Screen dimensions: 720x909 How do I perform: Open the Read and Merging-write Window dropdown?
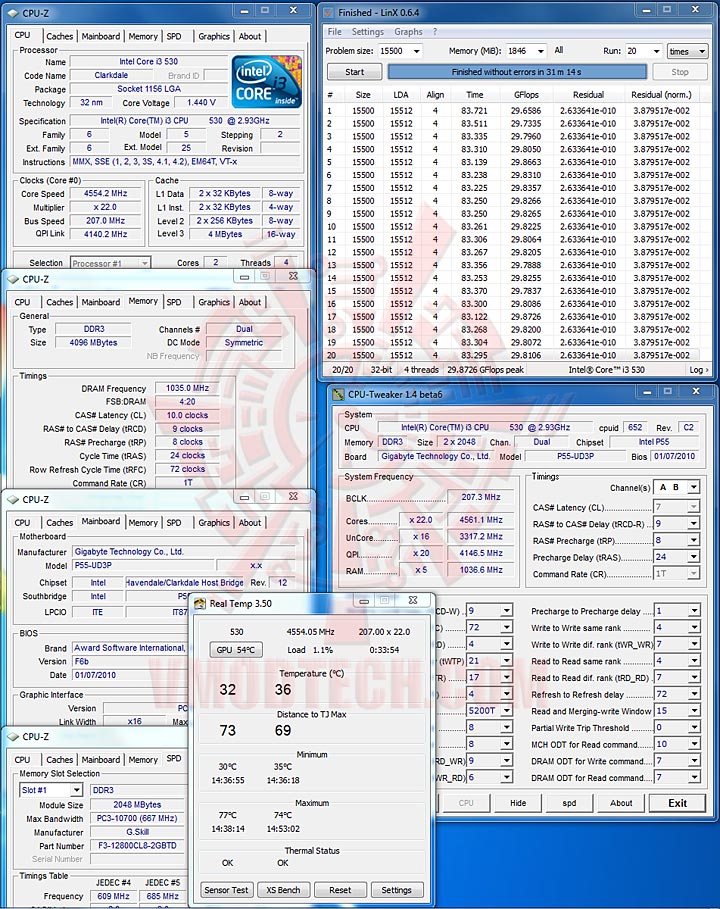694,711
